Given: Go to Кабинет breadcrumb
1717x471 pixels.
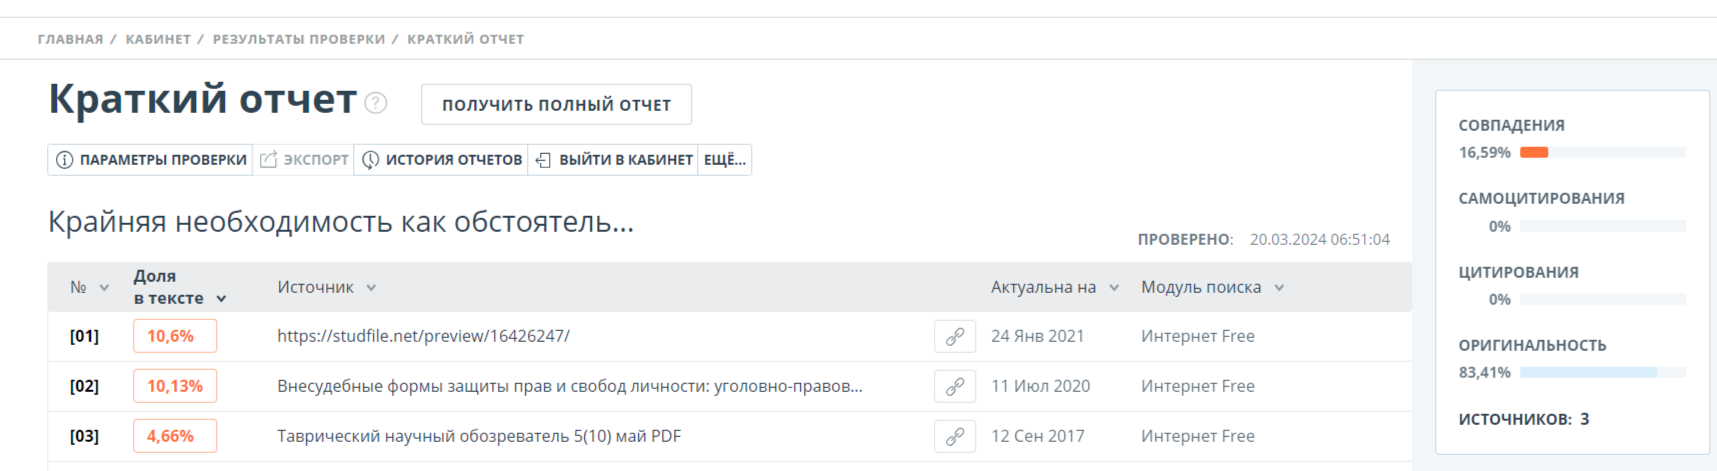Looking at the screenshot, I should [158, 39].
